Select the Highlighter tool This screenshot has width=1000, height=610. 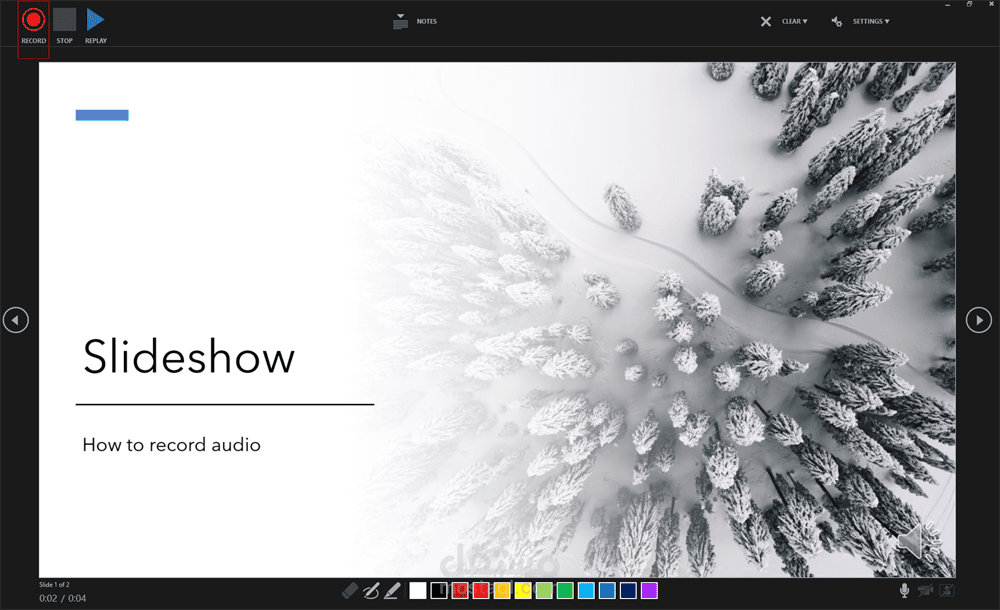(x=392, y=591)
